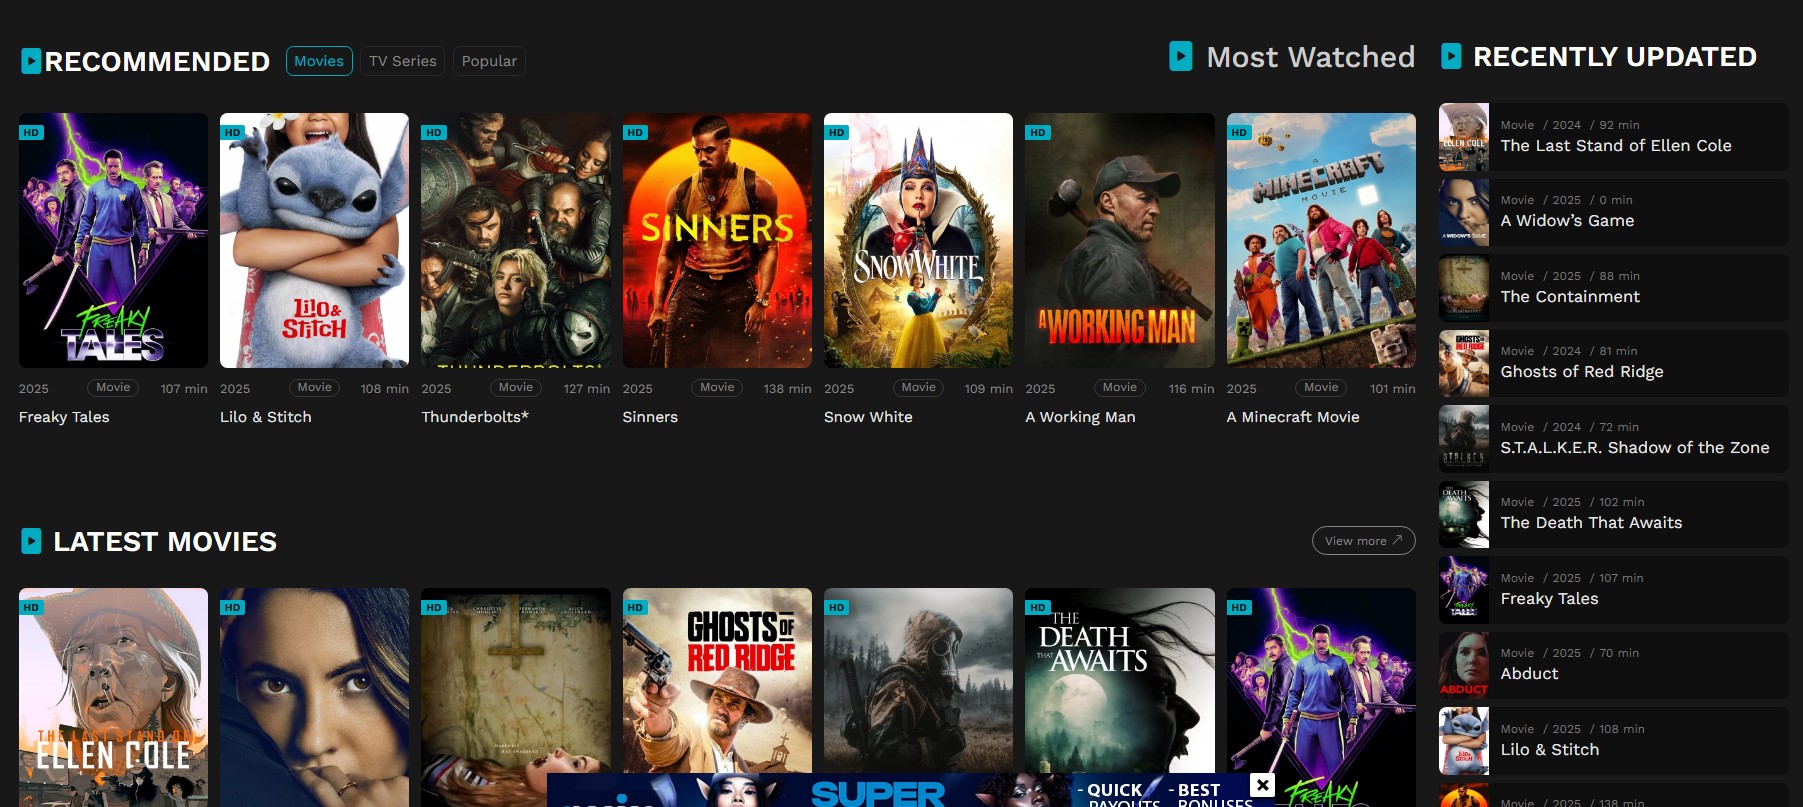The image size is (1803, 807).
Task: Select the Movies tab under Recommended
Action: click(x=319, y=61)
